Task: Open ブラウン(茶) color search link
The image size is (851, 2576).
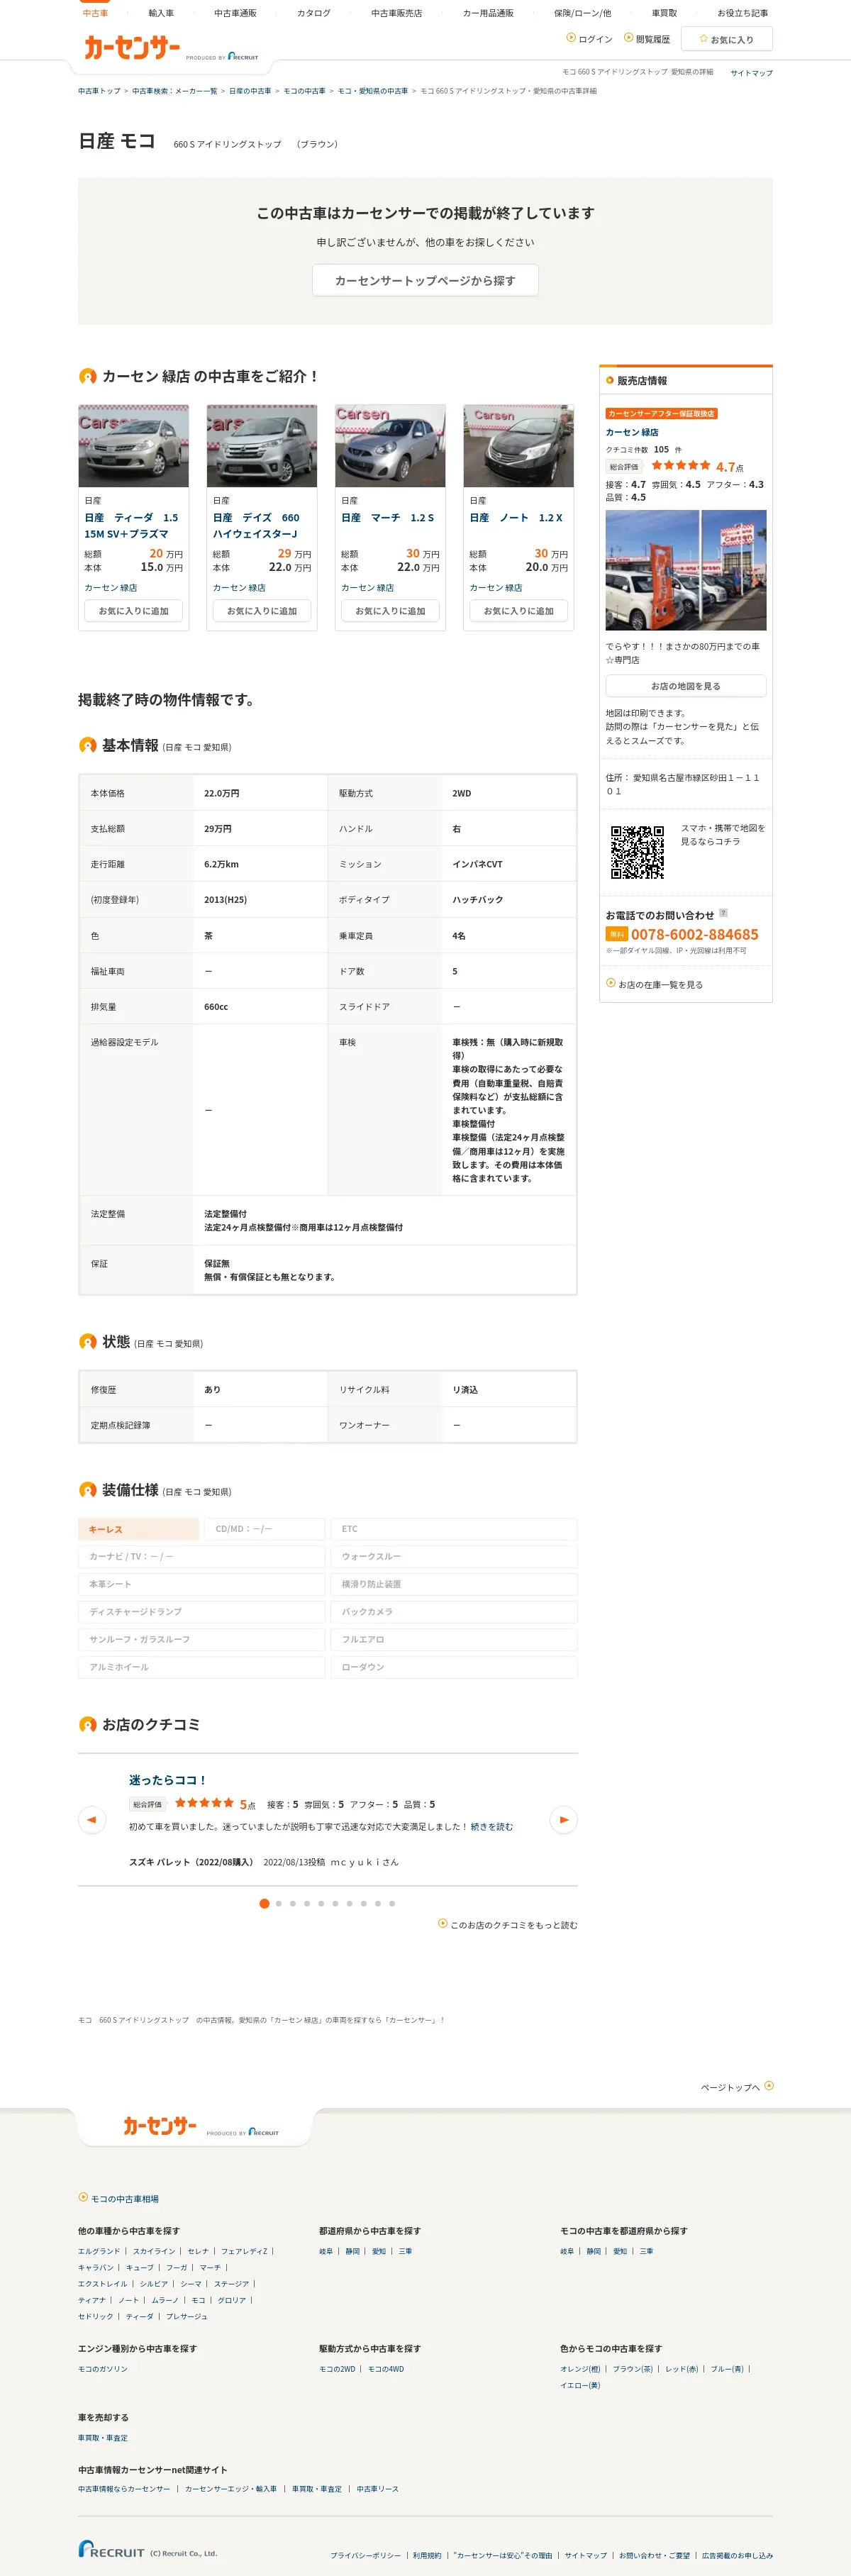Action: tap(632, 2369)
